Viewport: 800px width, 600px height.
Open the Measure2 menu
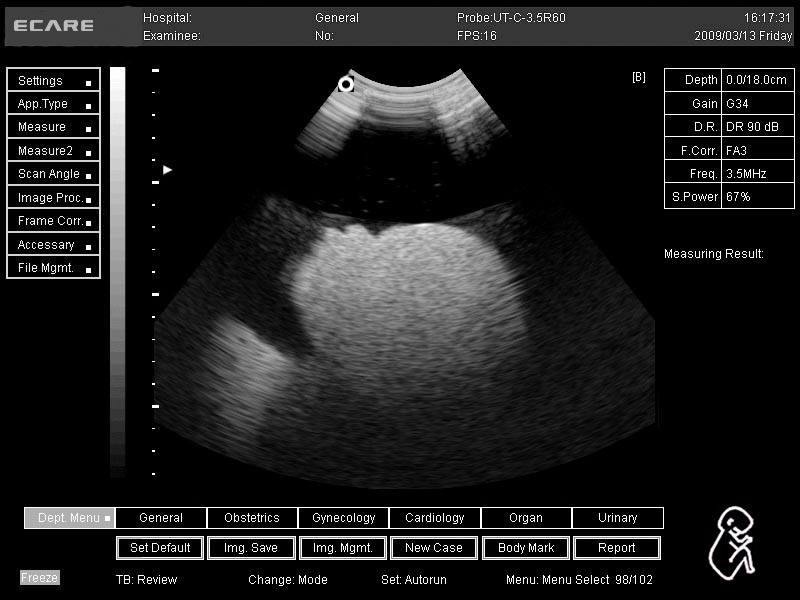[53, 151]
